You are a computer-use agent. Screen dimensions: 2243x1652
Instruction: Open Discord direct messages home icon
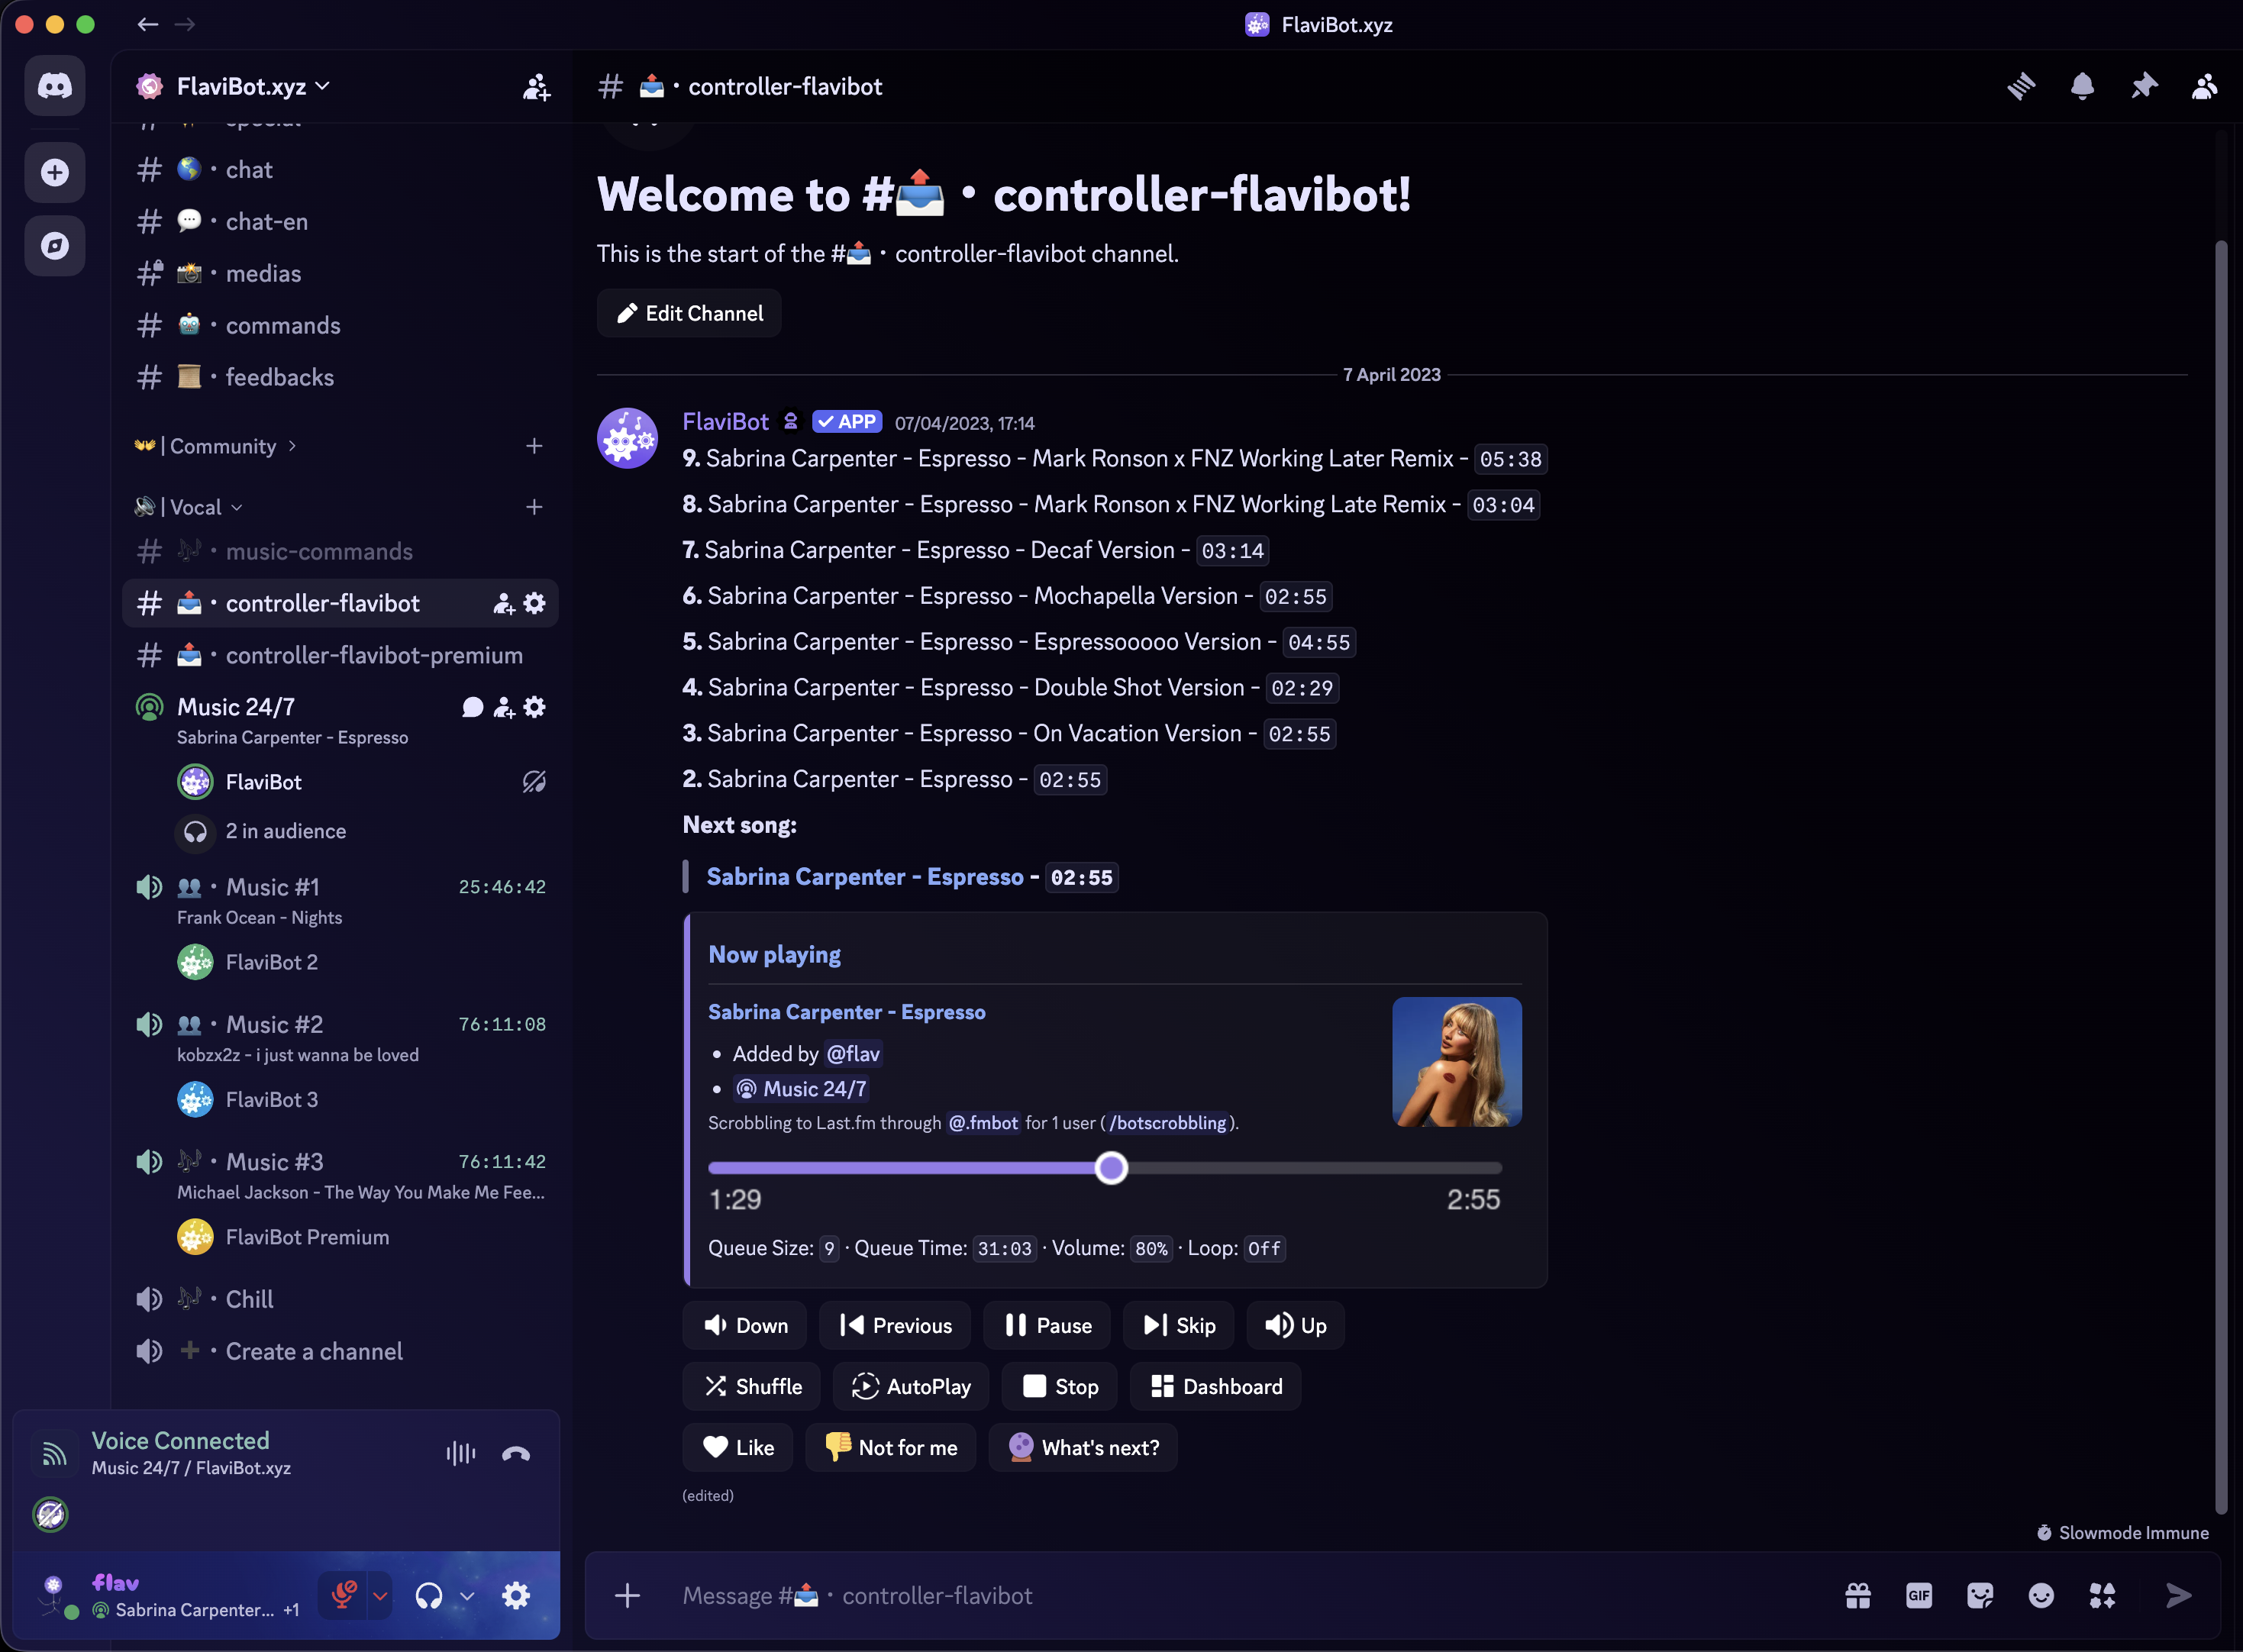(55, 86)
